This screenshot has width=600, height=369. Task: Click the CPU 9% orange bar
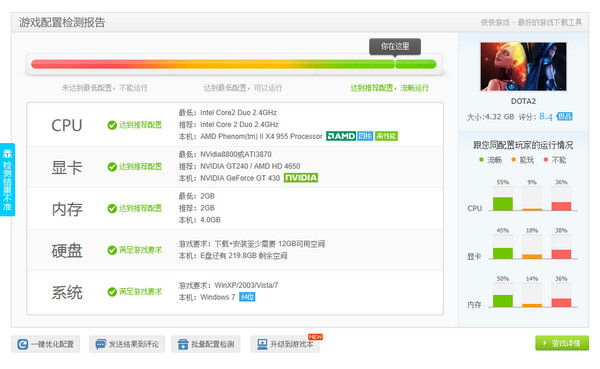(532, 209)
